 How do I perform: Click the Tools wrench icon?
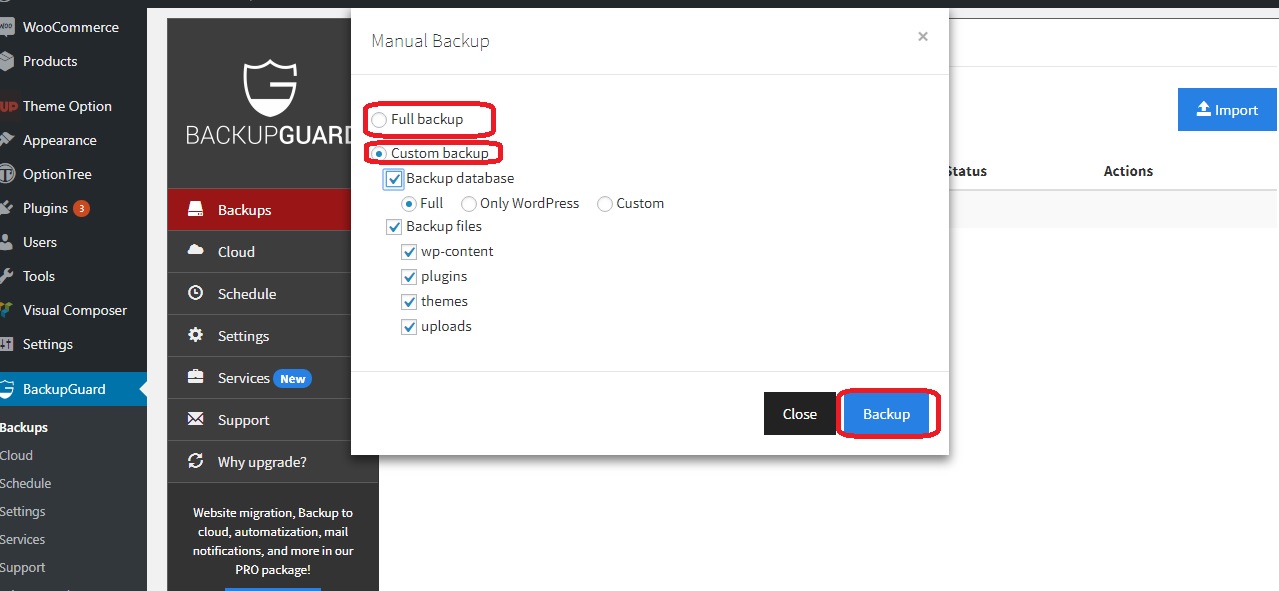7,276
